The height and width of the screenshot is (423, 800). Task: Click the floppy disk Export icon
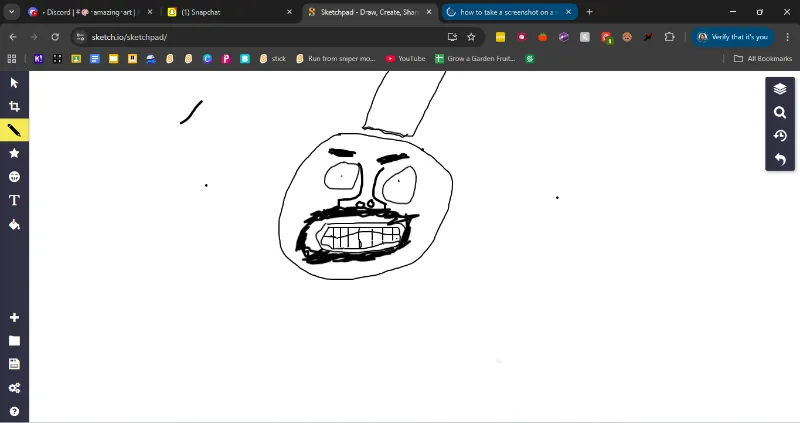coord(14,364)
